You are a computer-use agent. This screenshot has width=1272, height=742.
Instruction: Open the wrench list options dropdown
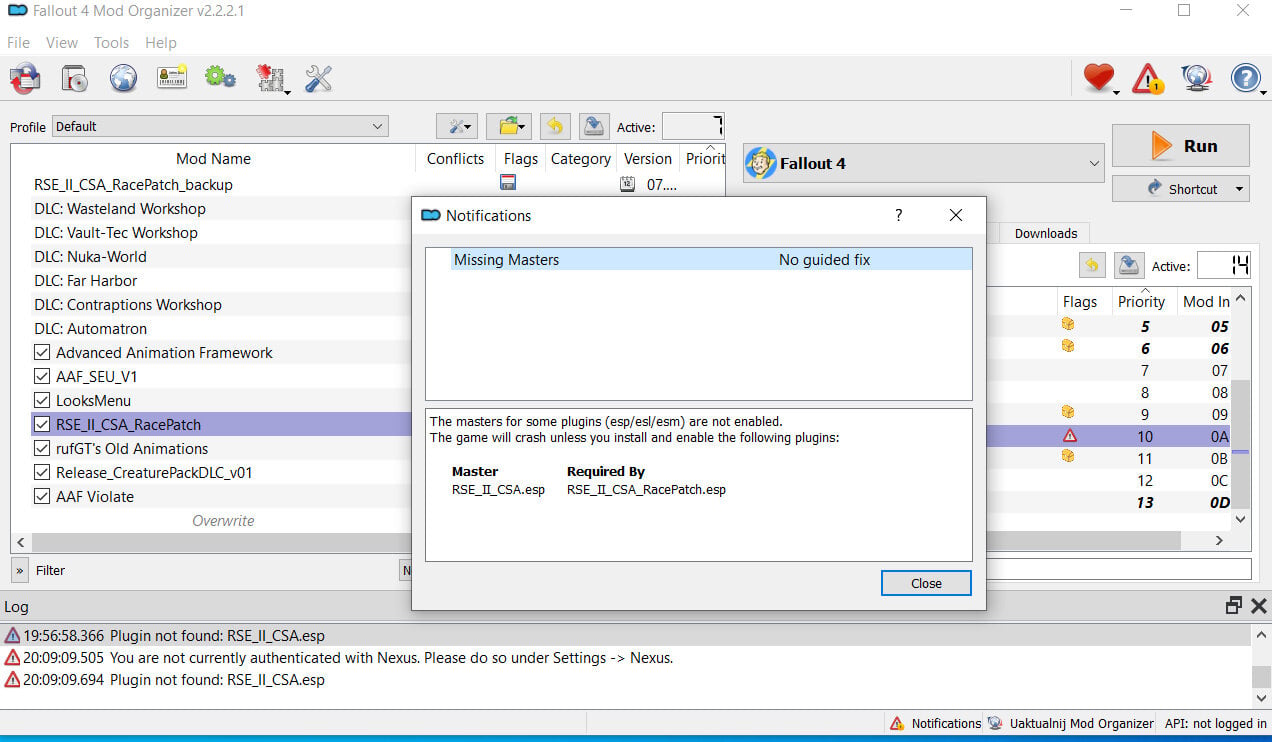pyautogui.click(x=458, y=126)
